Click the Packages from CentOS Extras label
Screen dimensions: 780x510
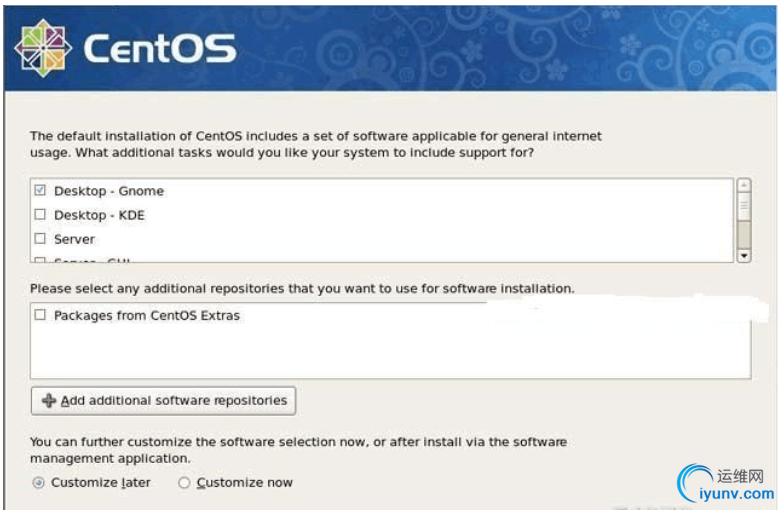(147, 315)
